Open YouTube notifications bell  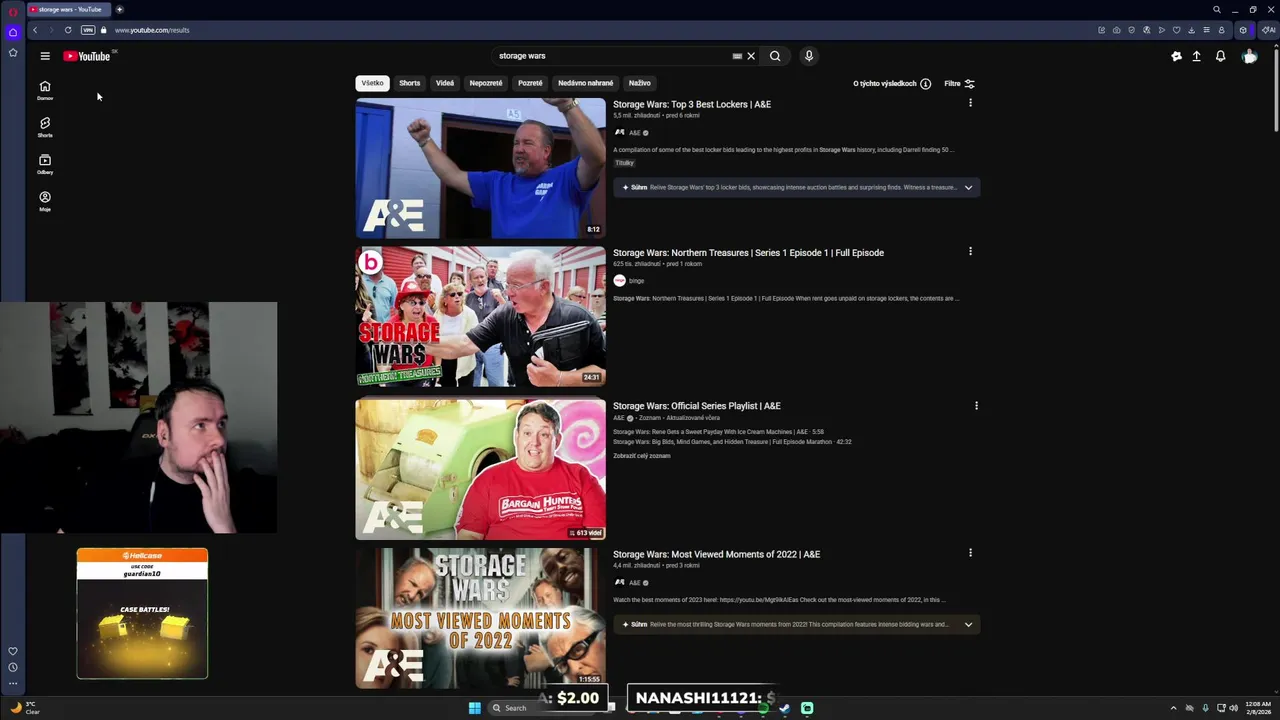[1220, 56]
